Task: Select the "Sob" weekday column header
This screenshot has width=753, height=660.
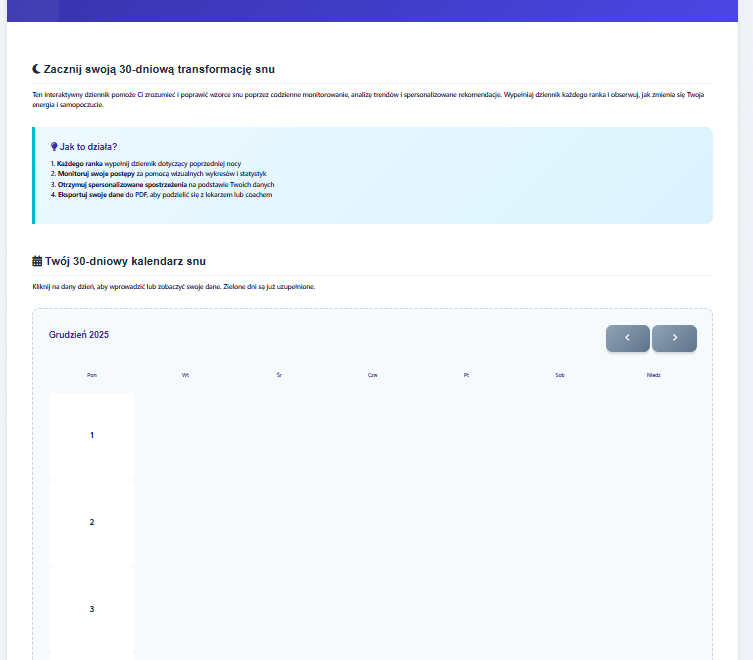Action: point(560,375)
